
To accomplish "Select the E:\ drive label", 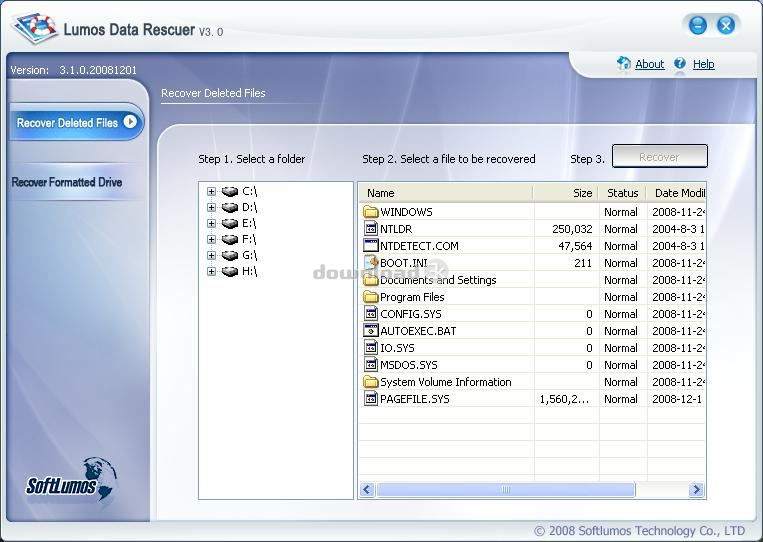I will pos(249,224).
